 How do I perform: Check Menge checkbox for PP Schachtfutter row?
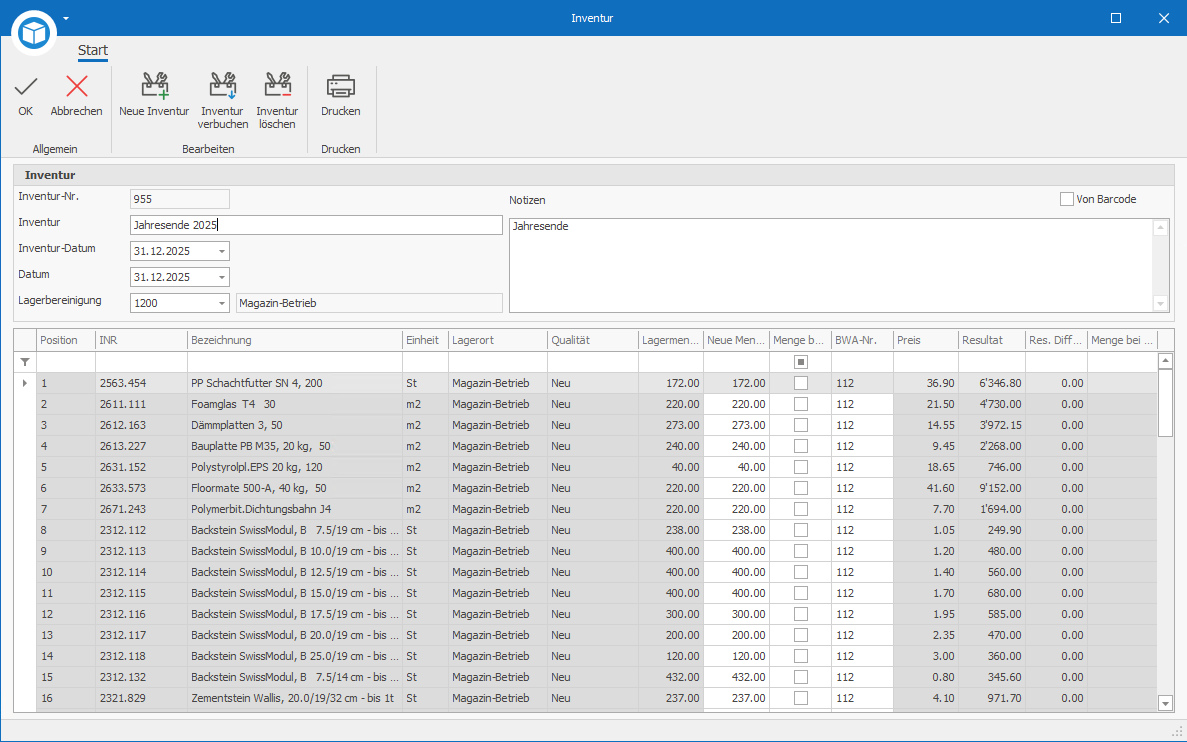point(801,383)
